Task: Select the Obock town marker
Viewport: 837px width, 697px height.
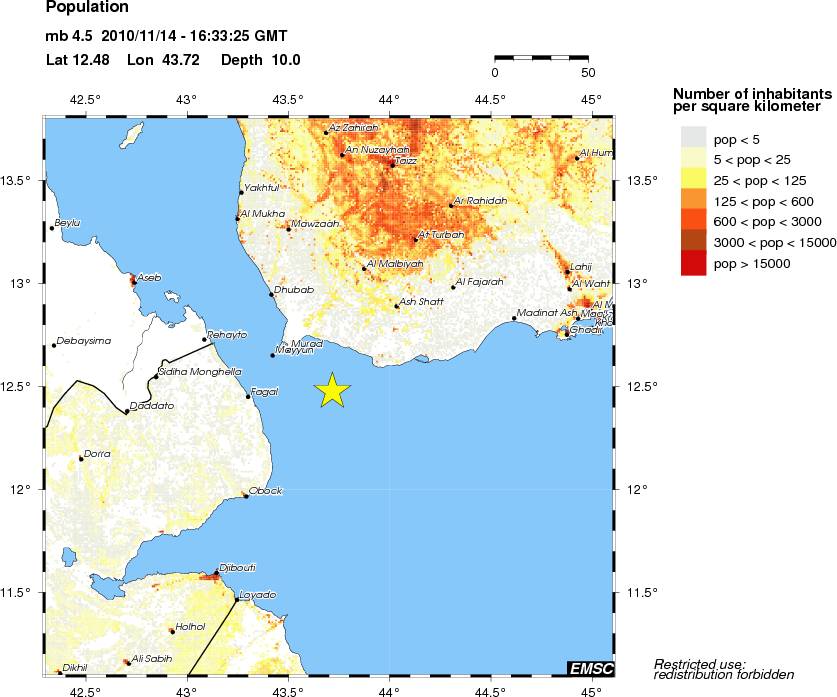Action: (247, 496)
